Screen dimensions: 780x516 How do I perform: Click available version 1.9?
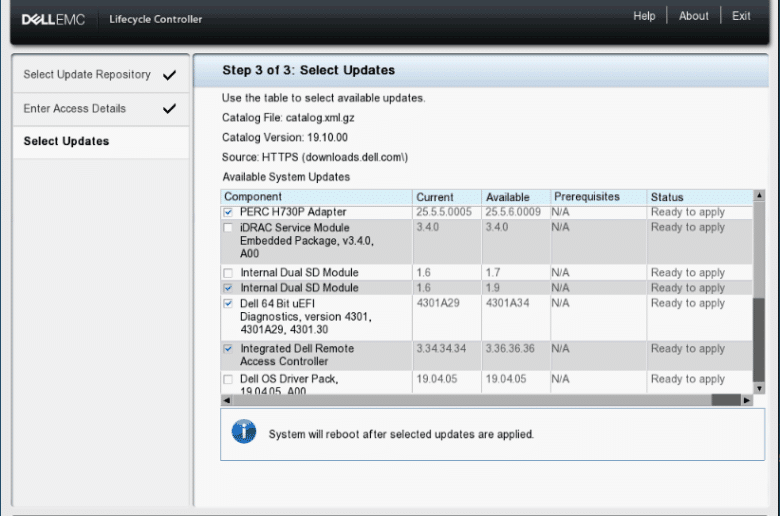click(x=492, y=288)
